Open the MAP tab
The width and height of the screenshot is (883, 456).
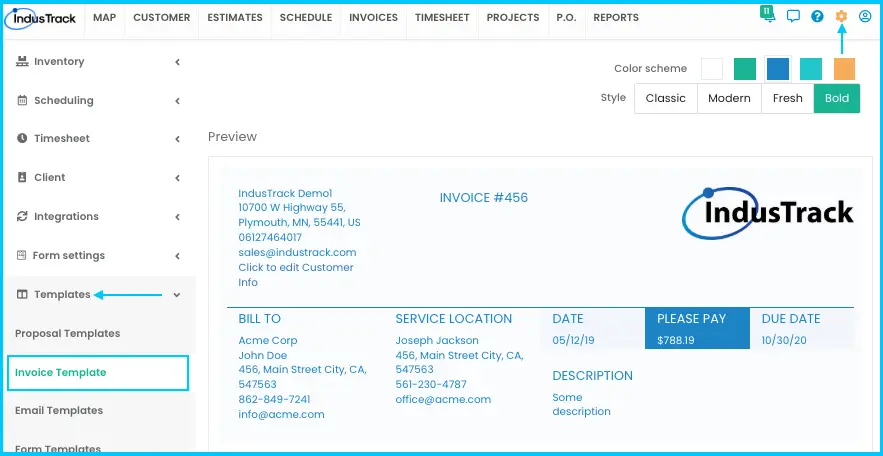click(x=105, y=18)
